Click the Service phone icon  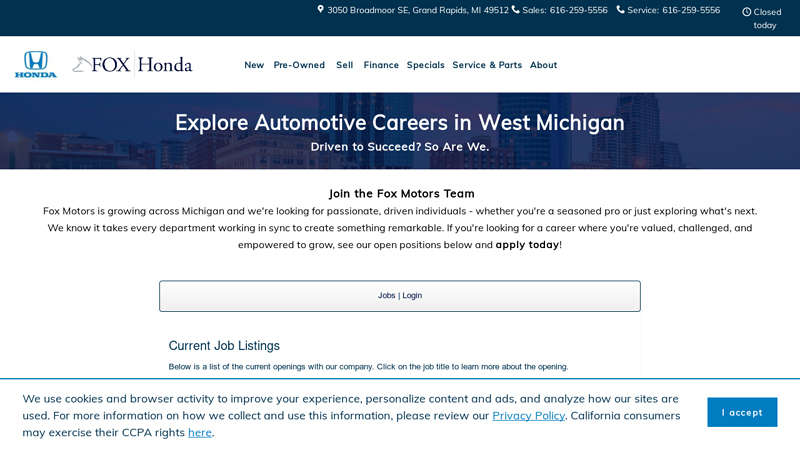click(620, 9)
